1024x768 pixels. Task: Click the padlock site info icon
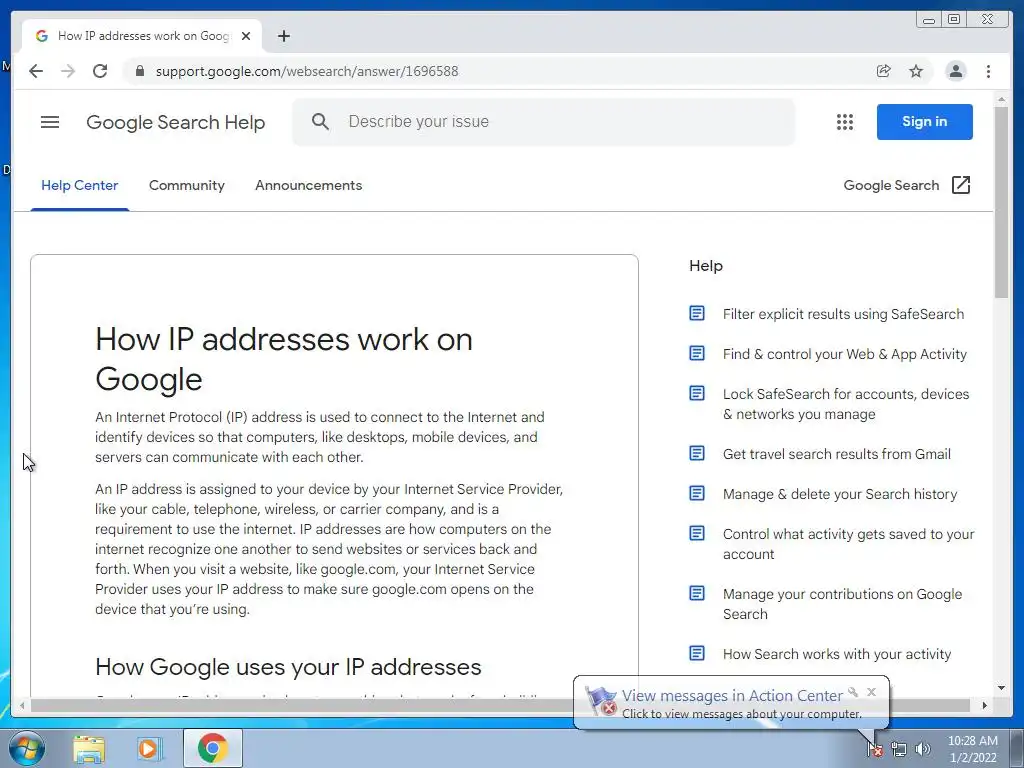139,71
